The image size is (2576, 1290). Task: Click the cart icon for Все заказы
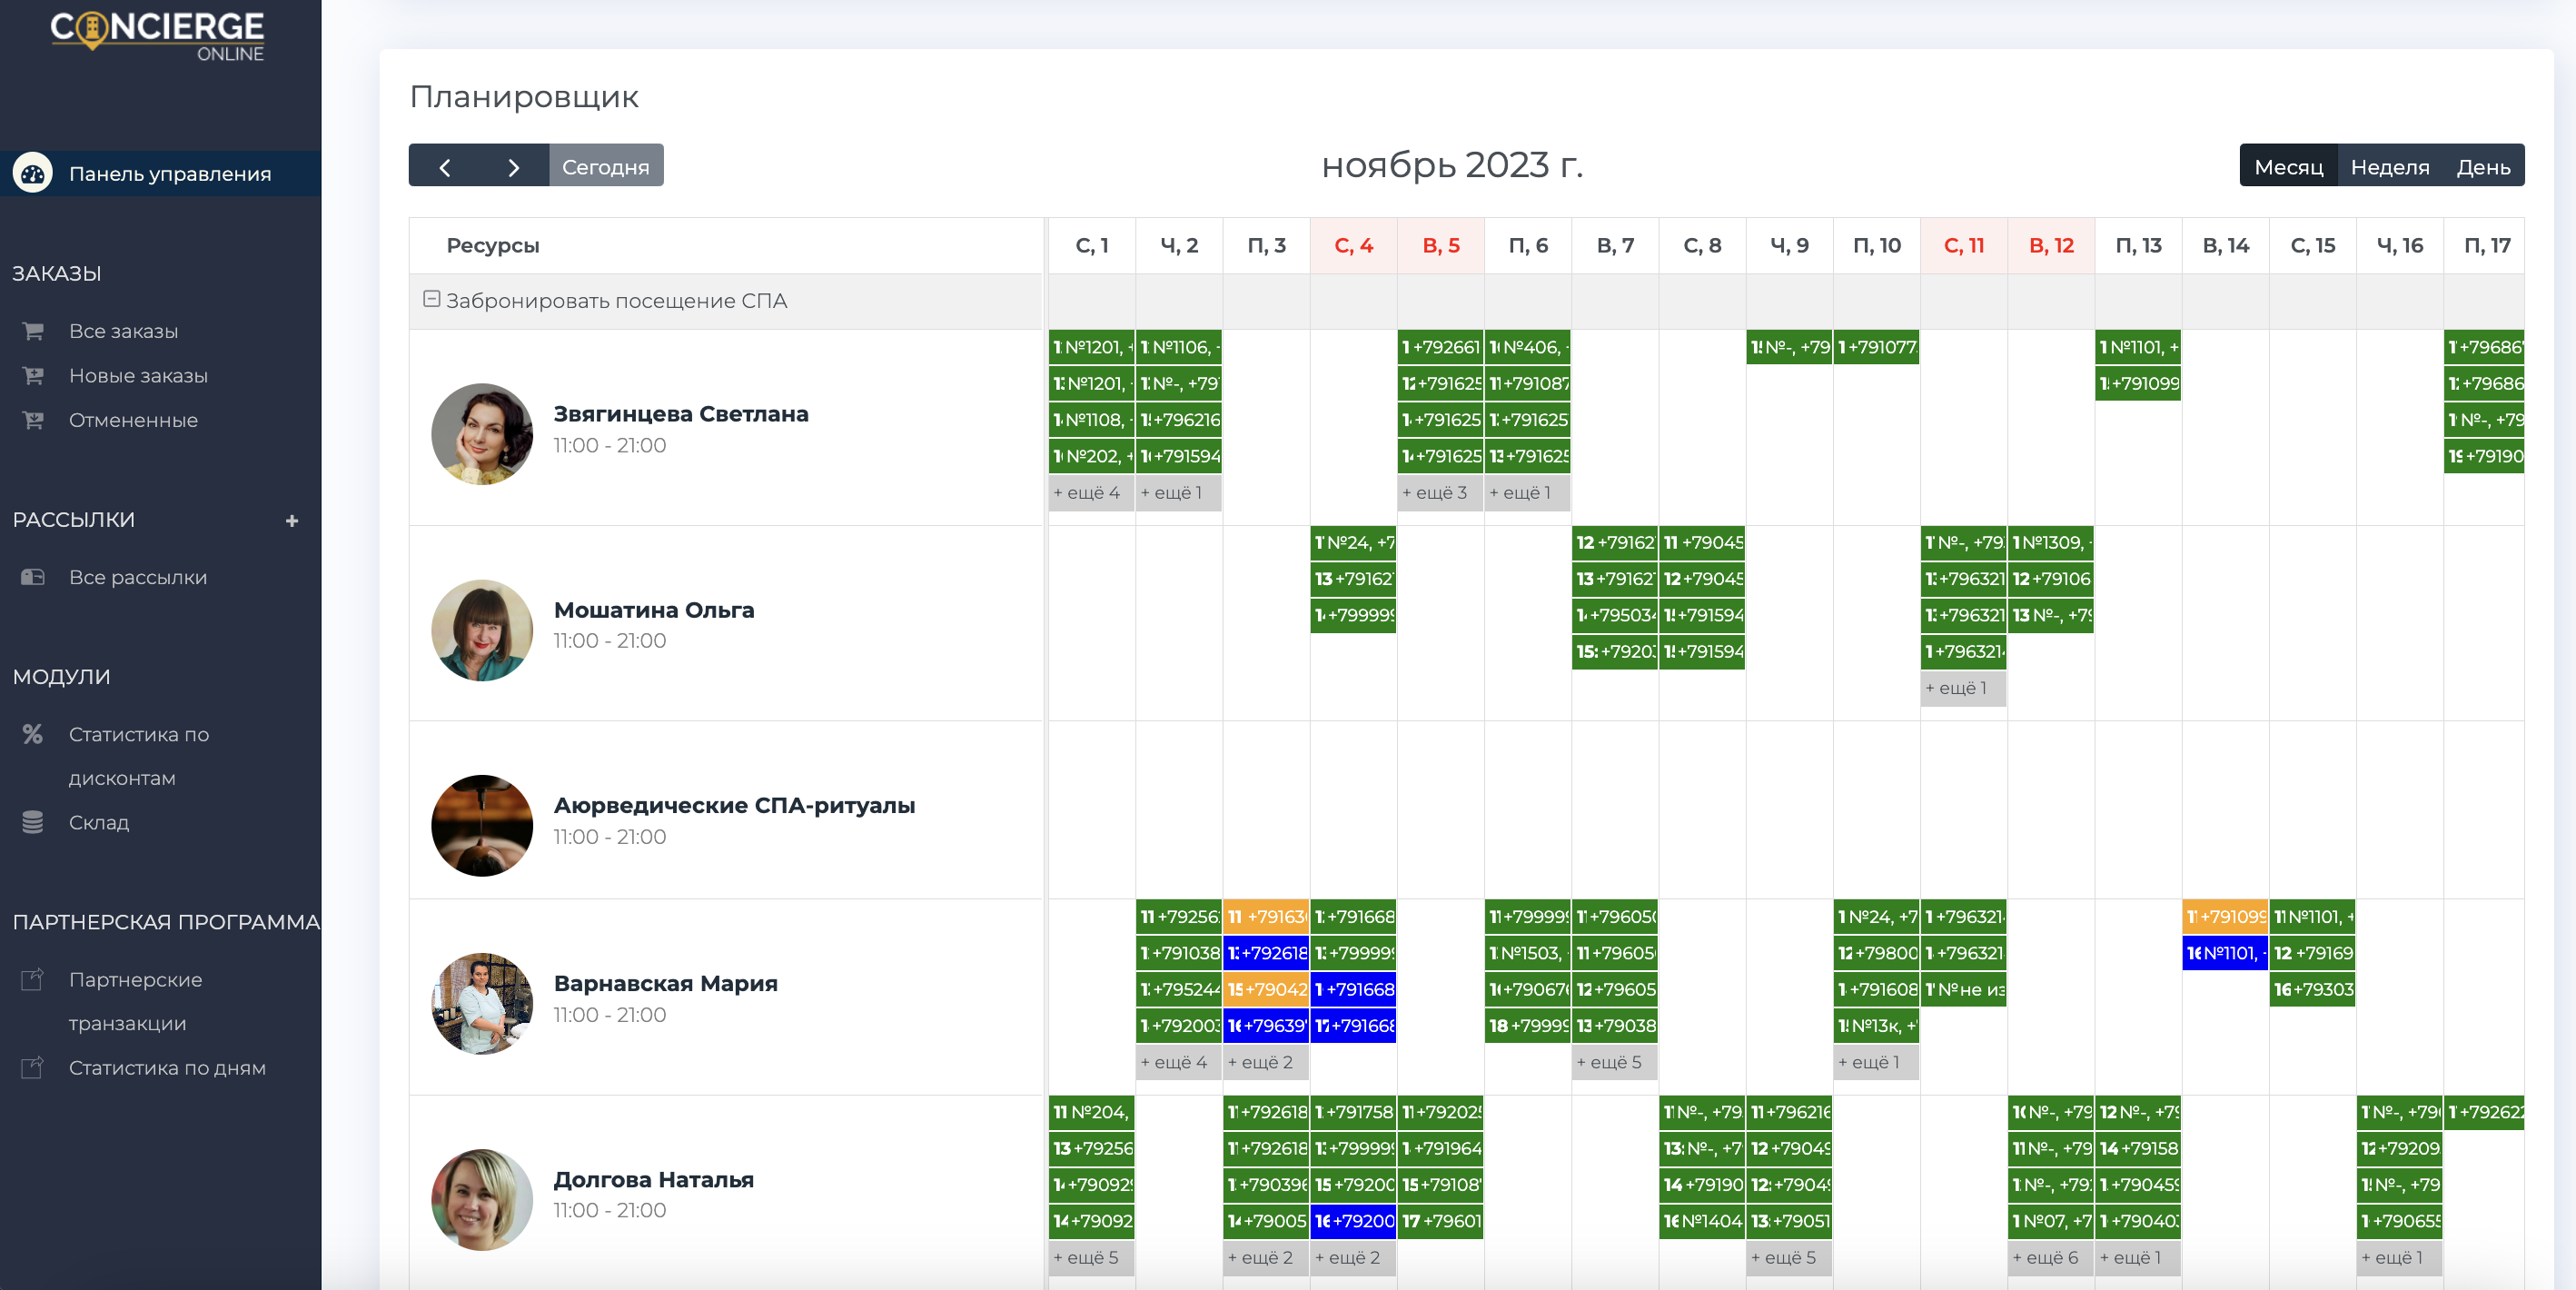(33, 331)
